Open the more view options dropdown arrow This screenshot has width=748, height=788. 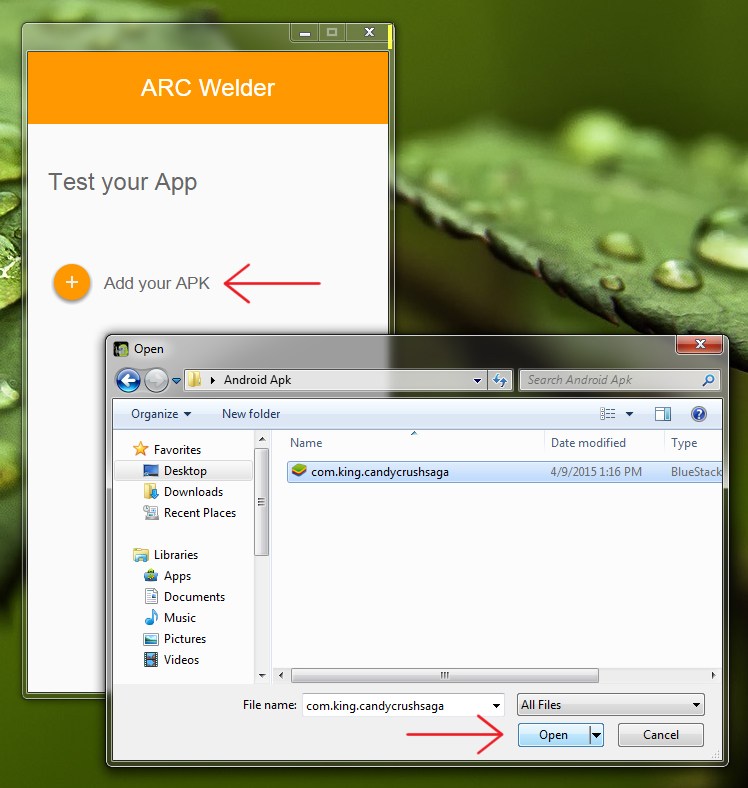629,414
